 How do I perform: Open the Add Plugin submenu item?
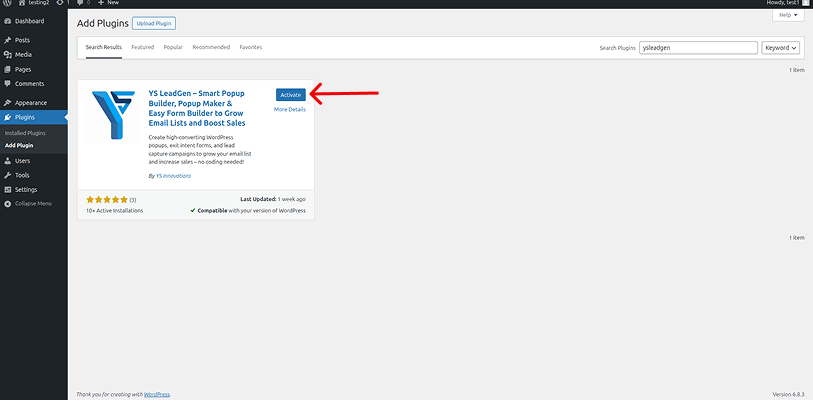19,145
